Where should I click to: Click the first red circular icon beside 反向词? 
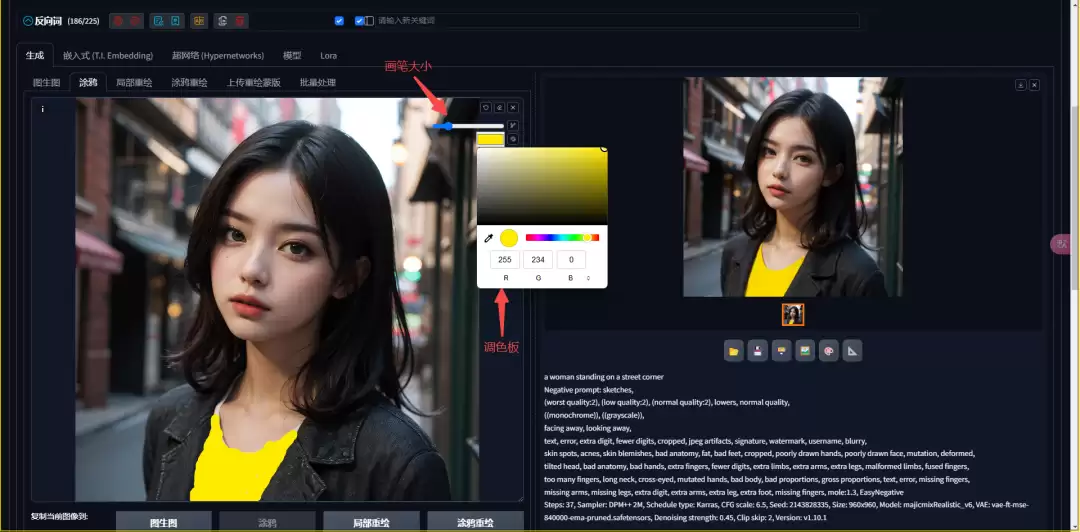pyautogui.click(x=118, y=21)
